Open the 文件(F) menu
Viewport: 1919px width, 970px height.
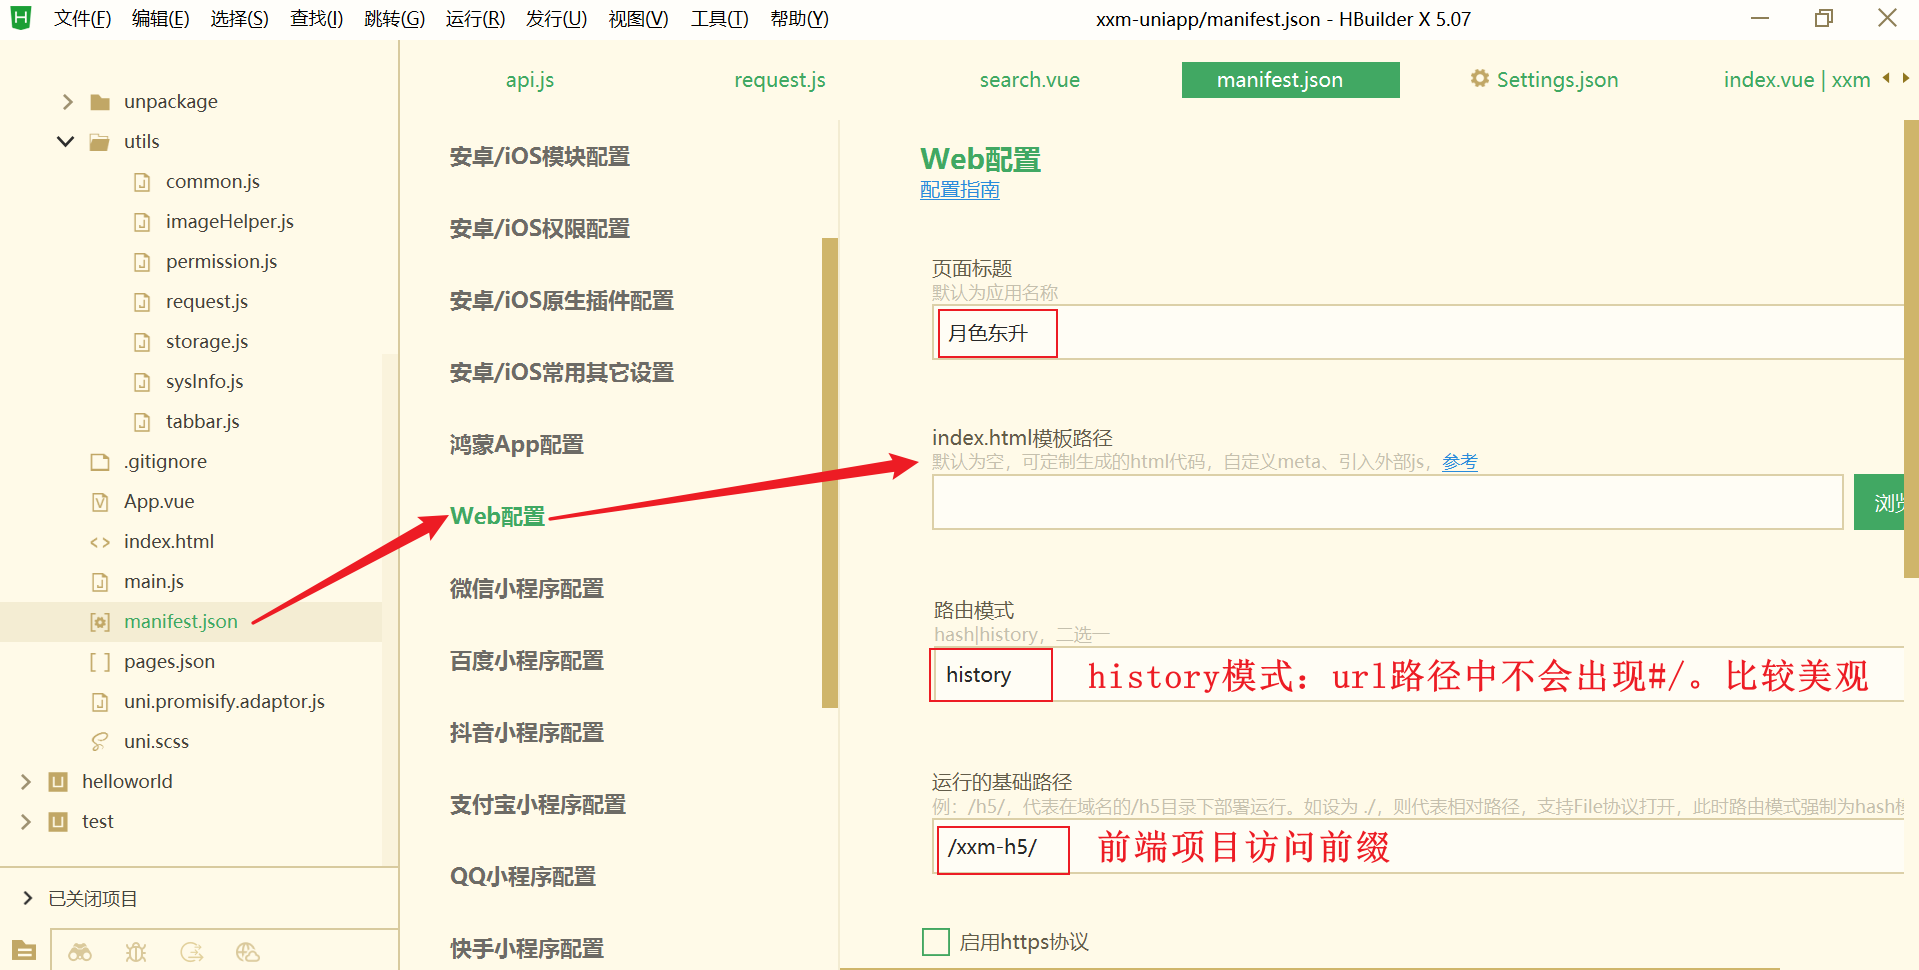(x=82, y=19)
